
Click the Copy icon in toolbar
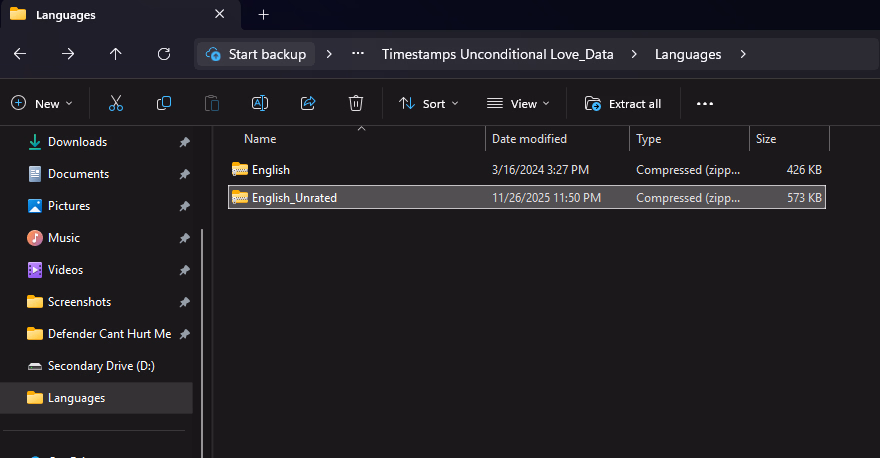(164, 103)
